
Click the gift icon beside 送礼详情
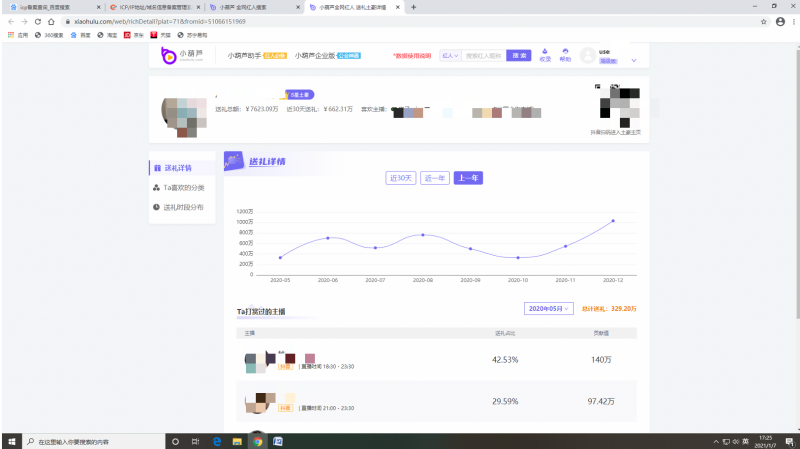point(157,168)
